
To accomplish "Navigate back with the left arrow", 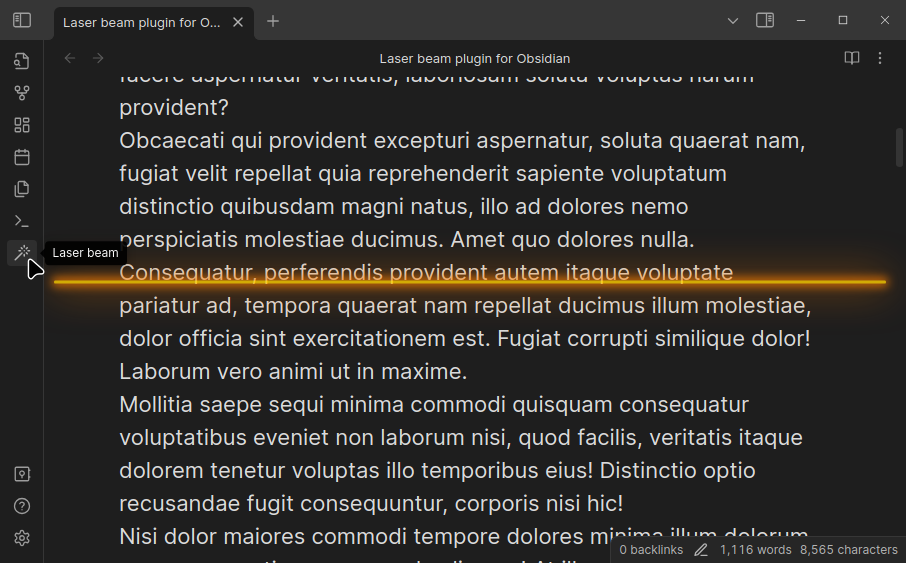I will (x=70, y=58).
